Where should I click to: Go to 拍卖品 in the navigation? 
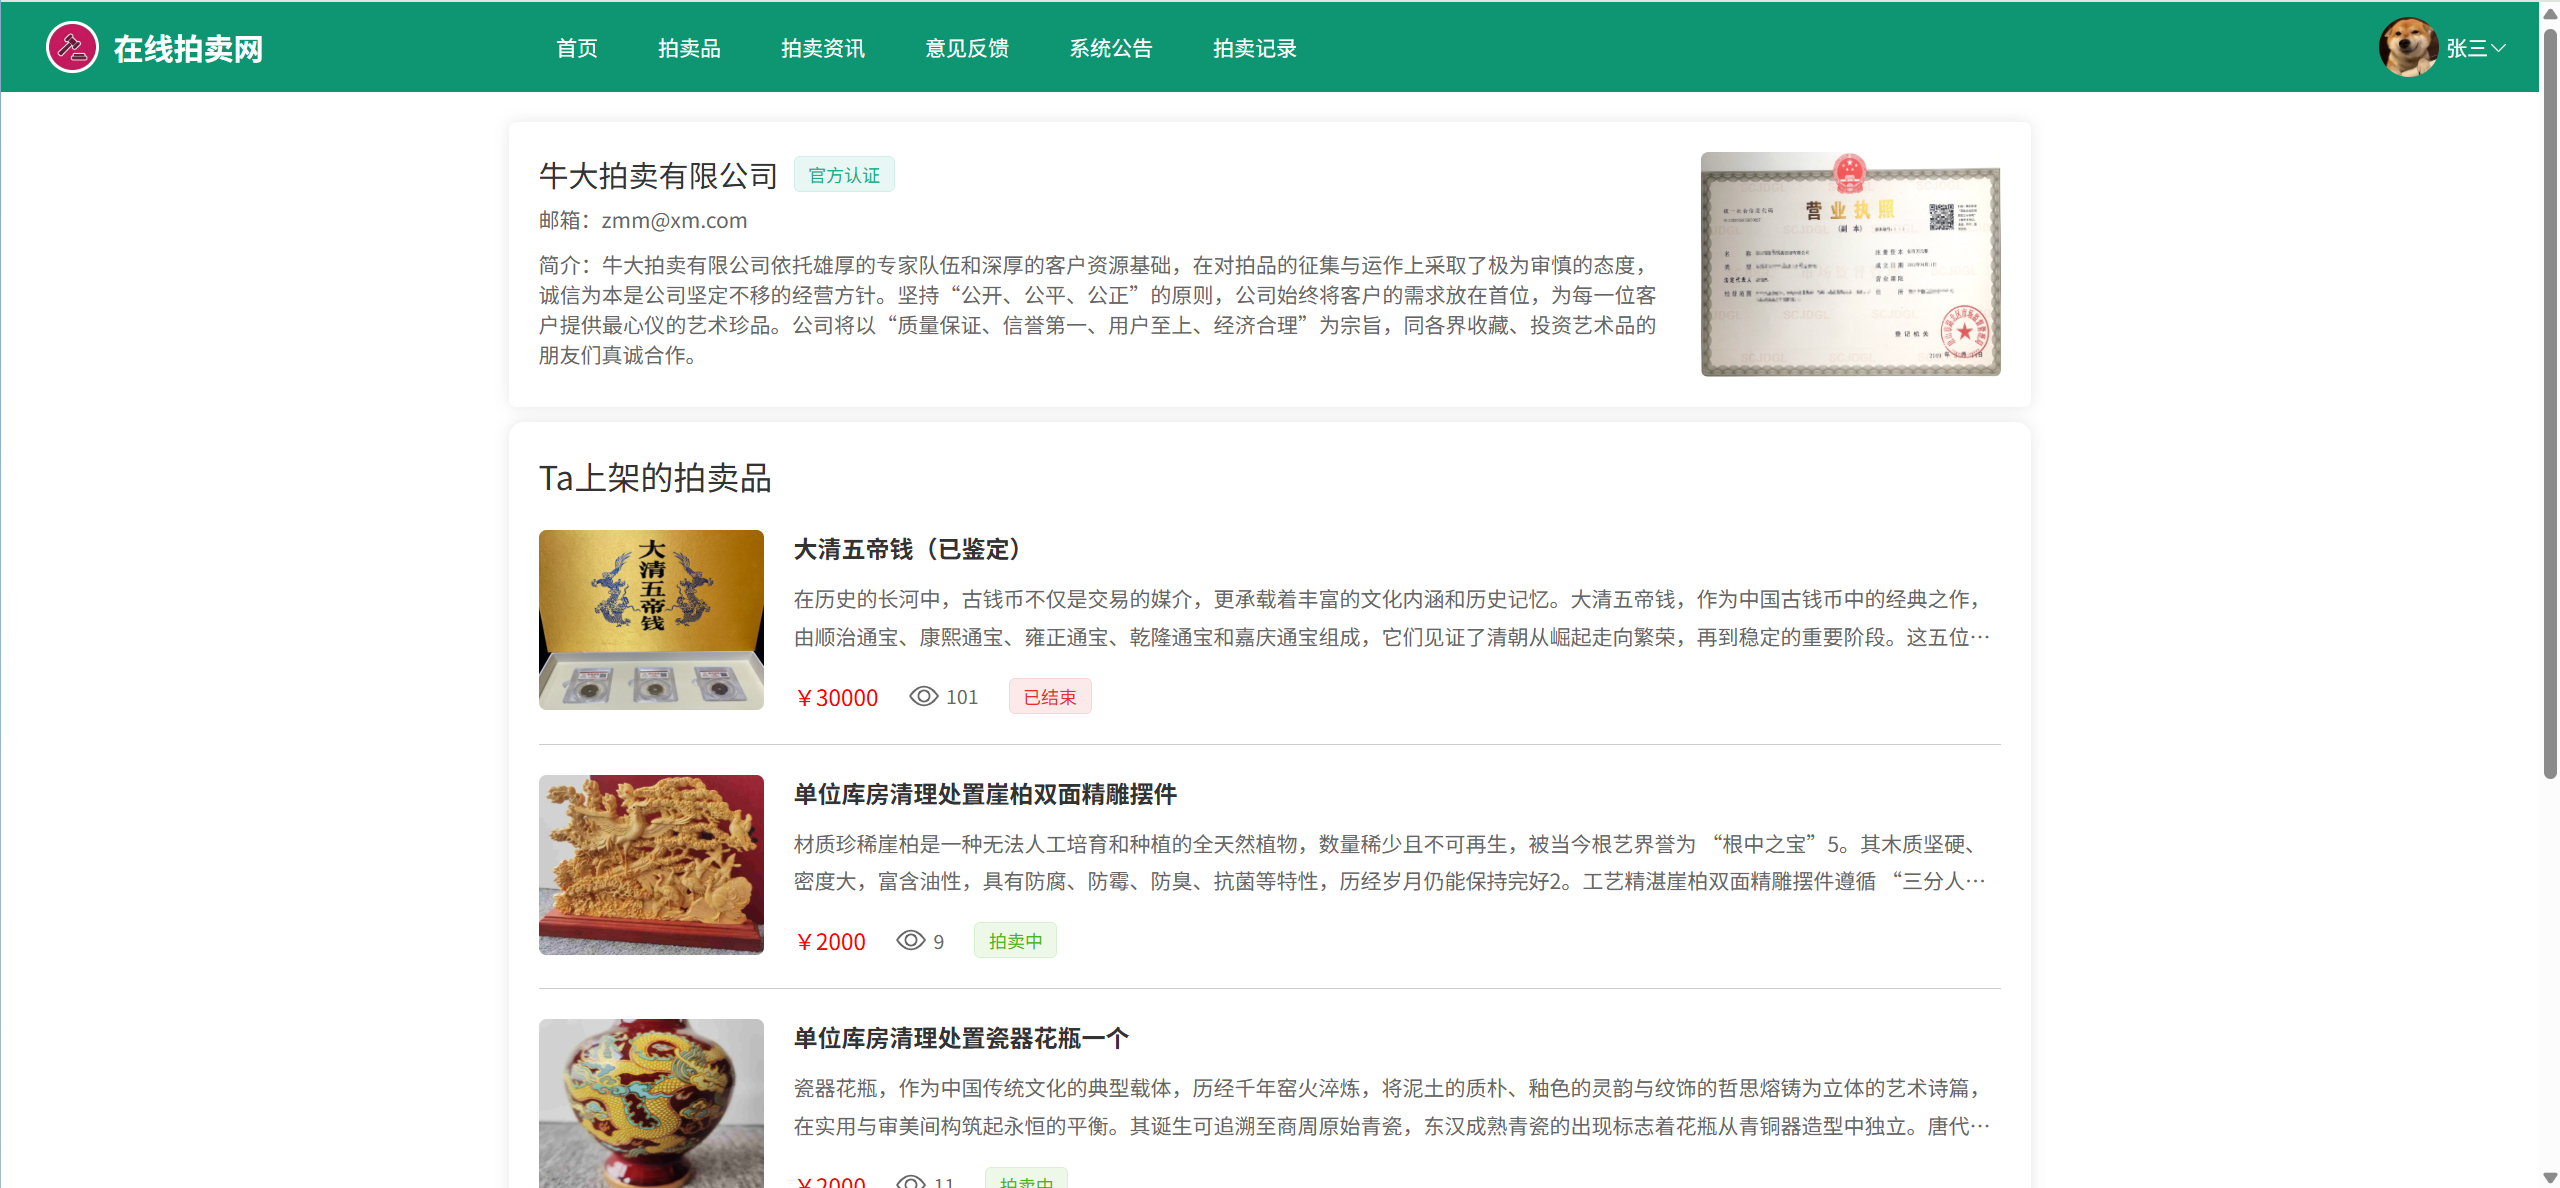click(689, 48)
